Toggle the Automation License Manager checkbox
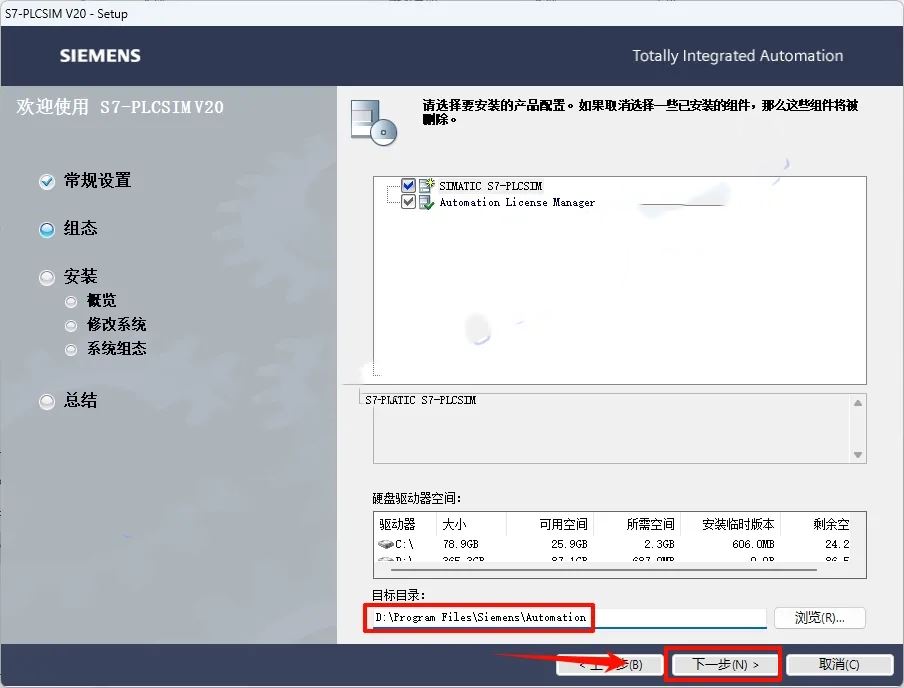This screenshot has width=904, height=688. (408, 202)
